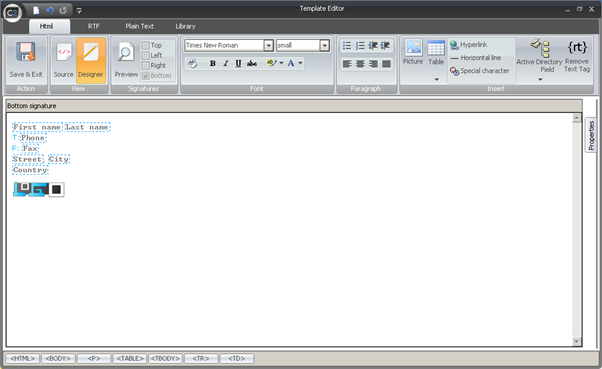Switch to Source view
602x369 pixels.
(63, 61)
